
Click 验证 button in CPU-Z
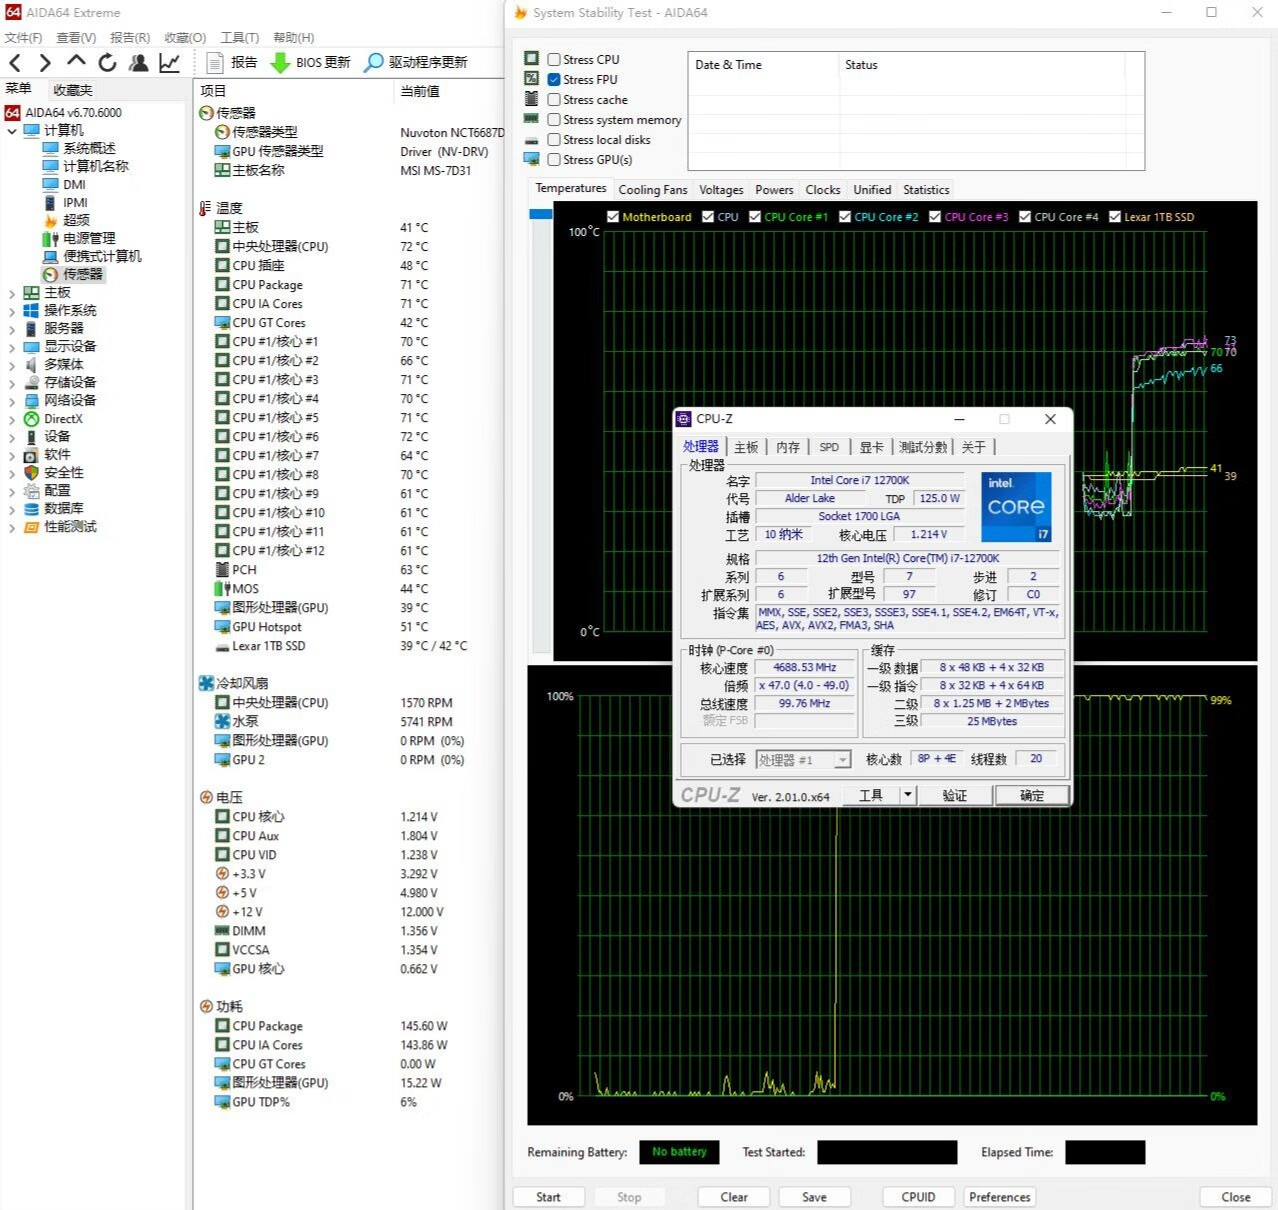coord(954,796)
